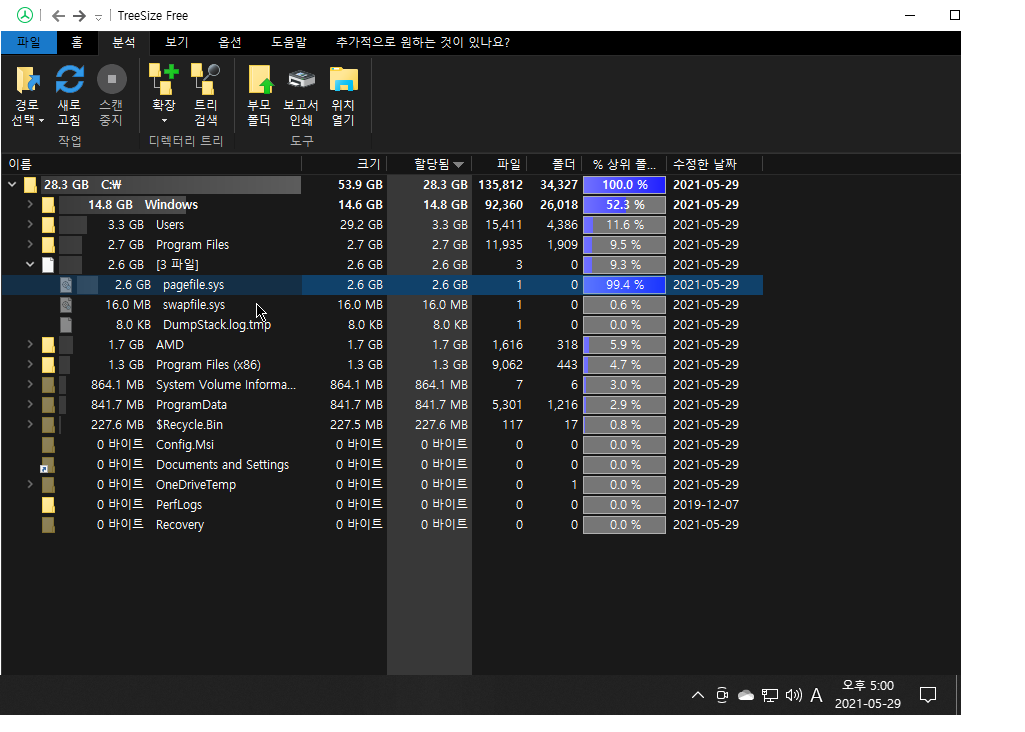
Task: Click the back arrow in title bar
Action: [58, 16]
